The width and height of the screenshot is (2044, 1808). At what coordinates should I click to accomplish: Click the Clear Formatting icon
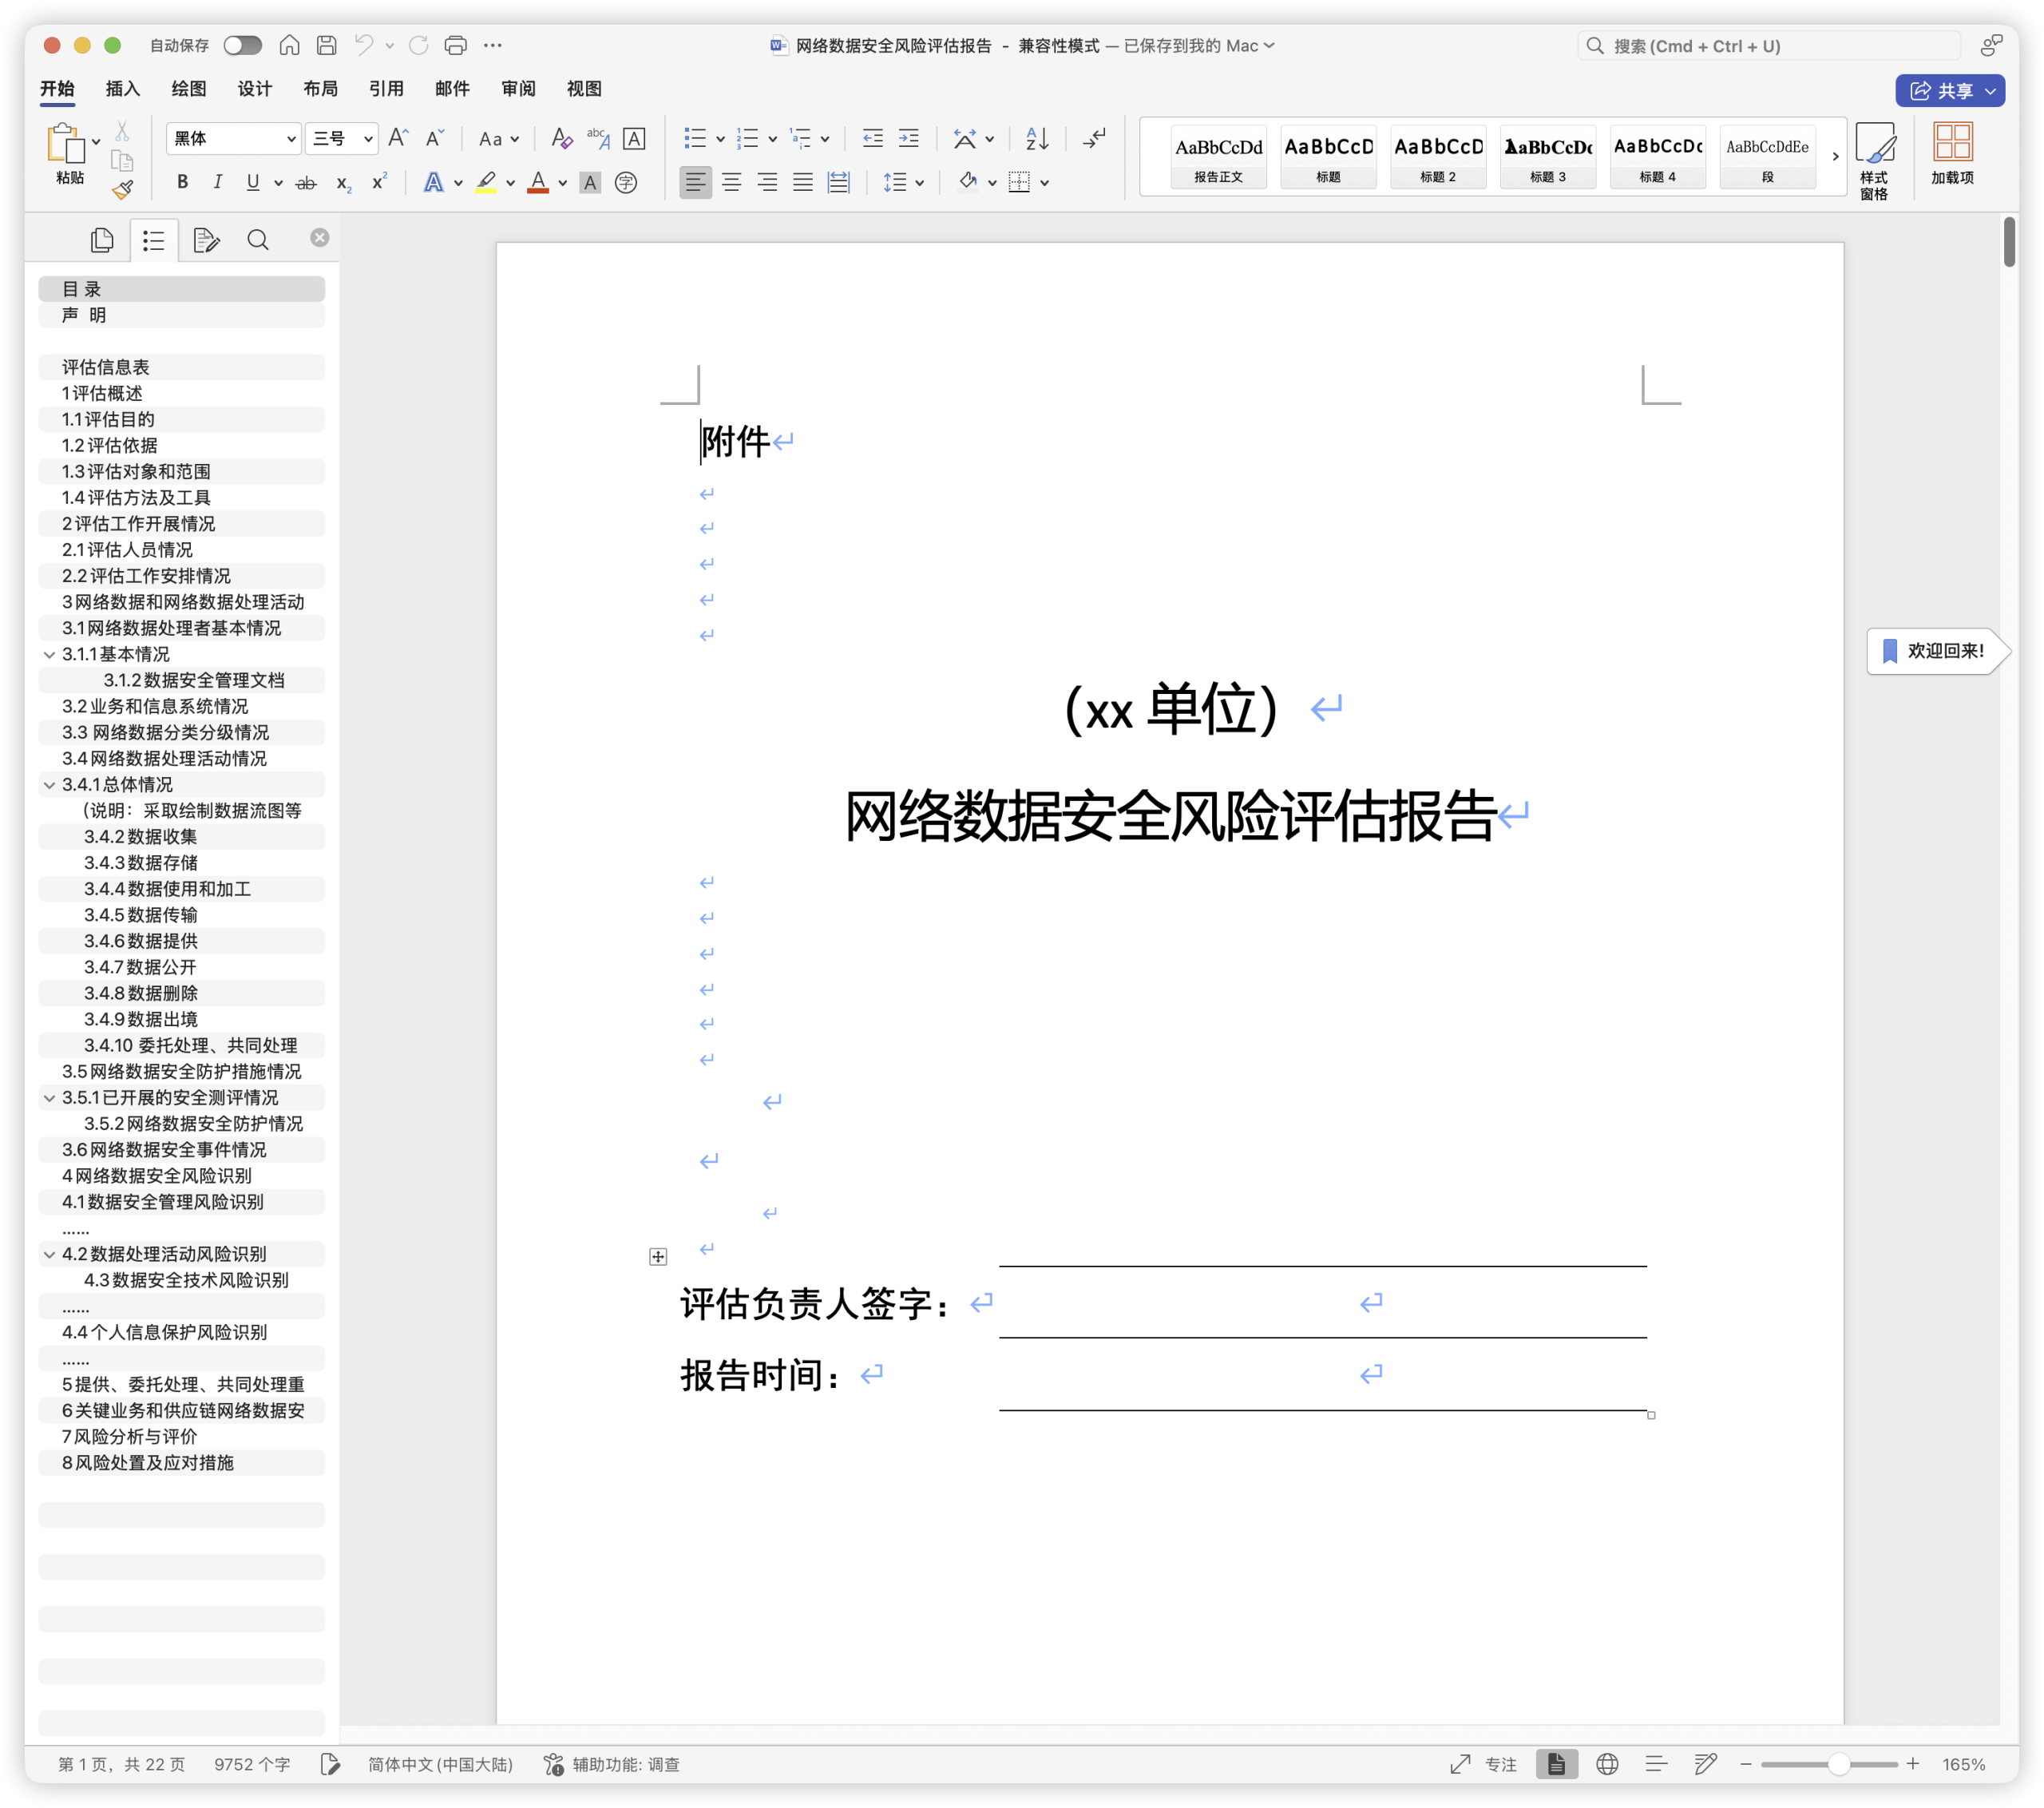(562, 138)
